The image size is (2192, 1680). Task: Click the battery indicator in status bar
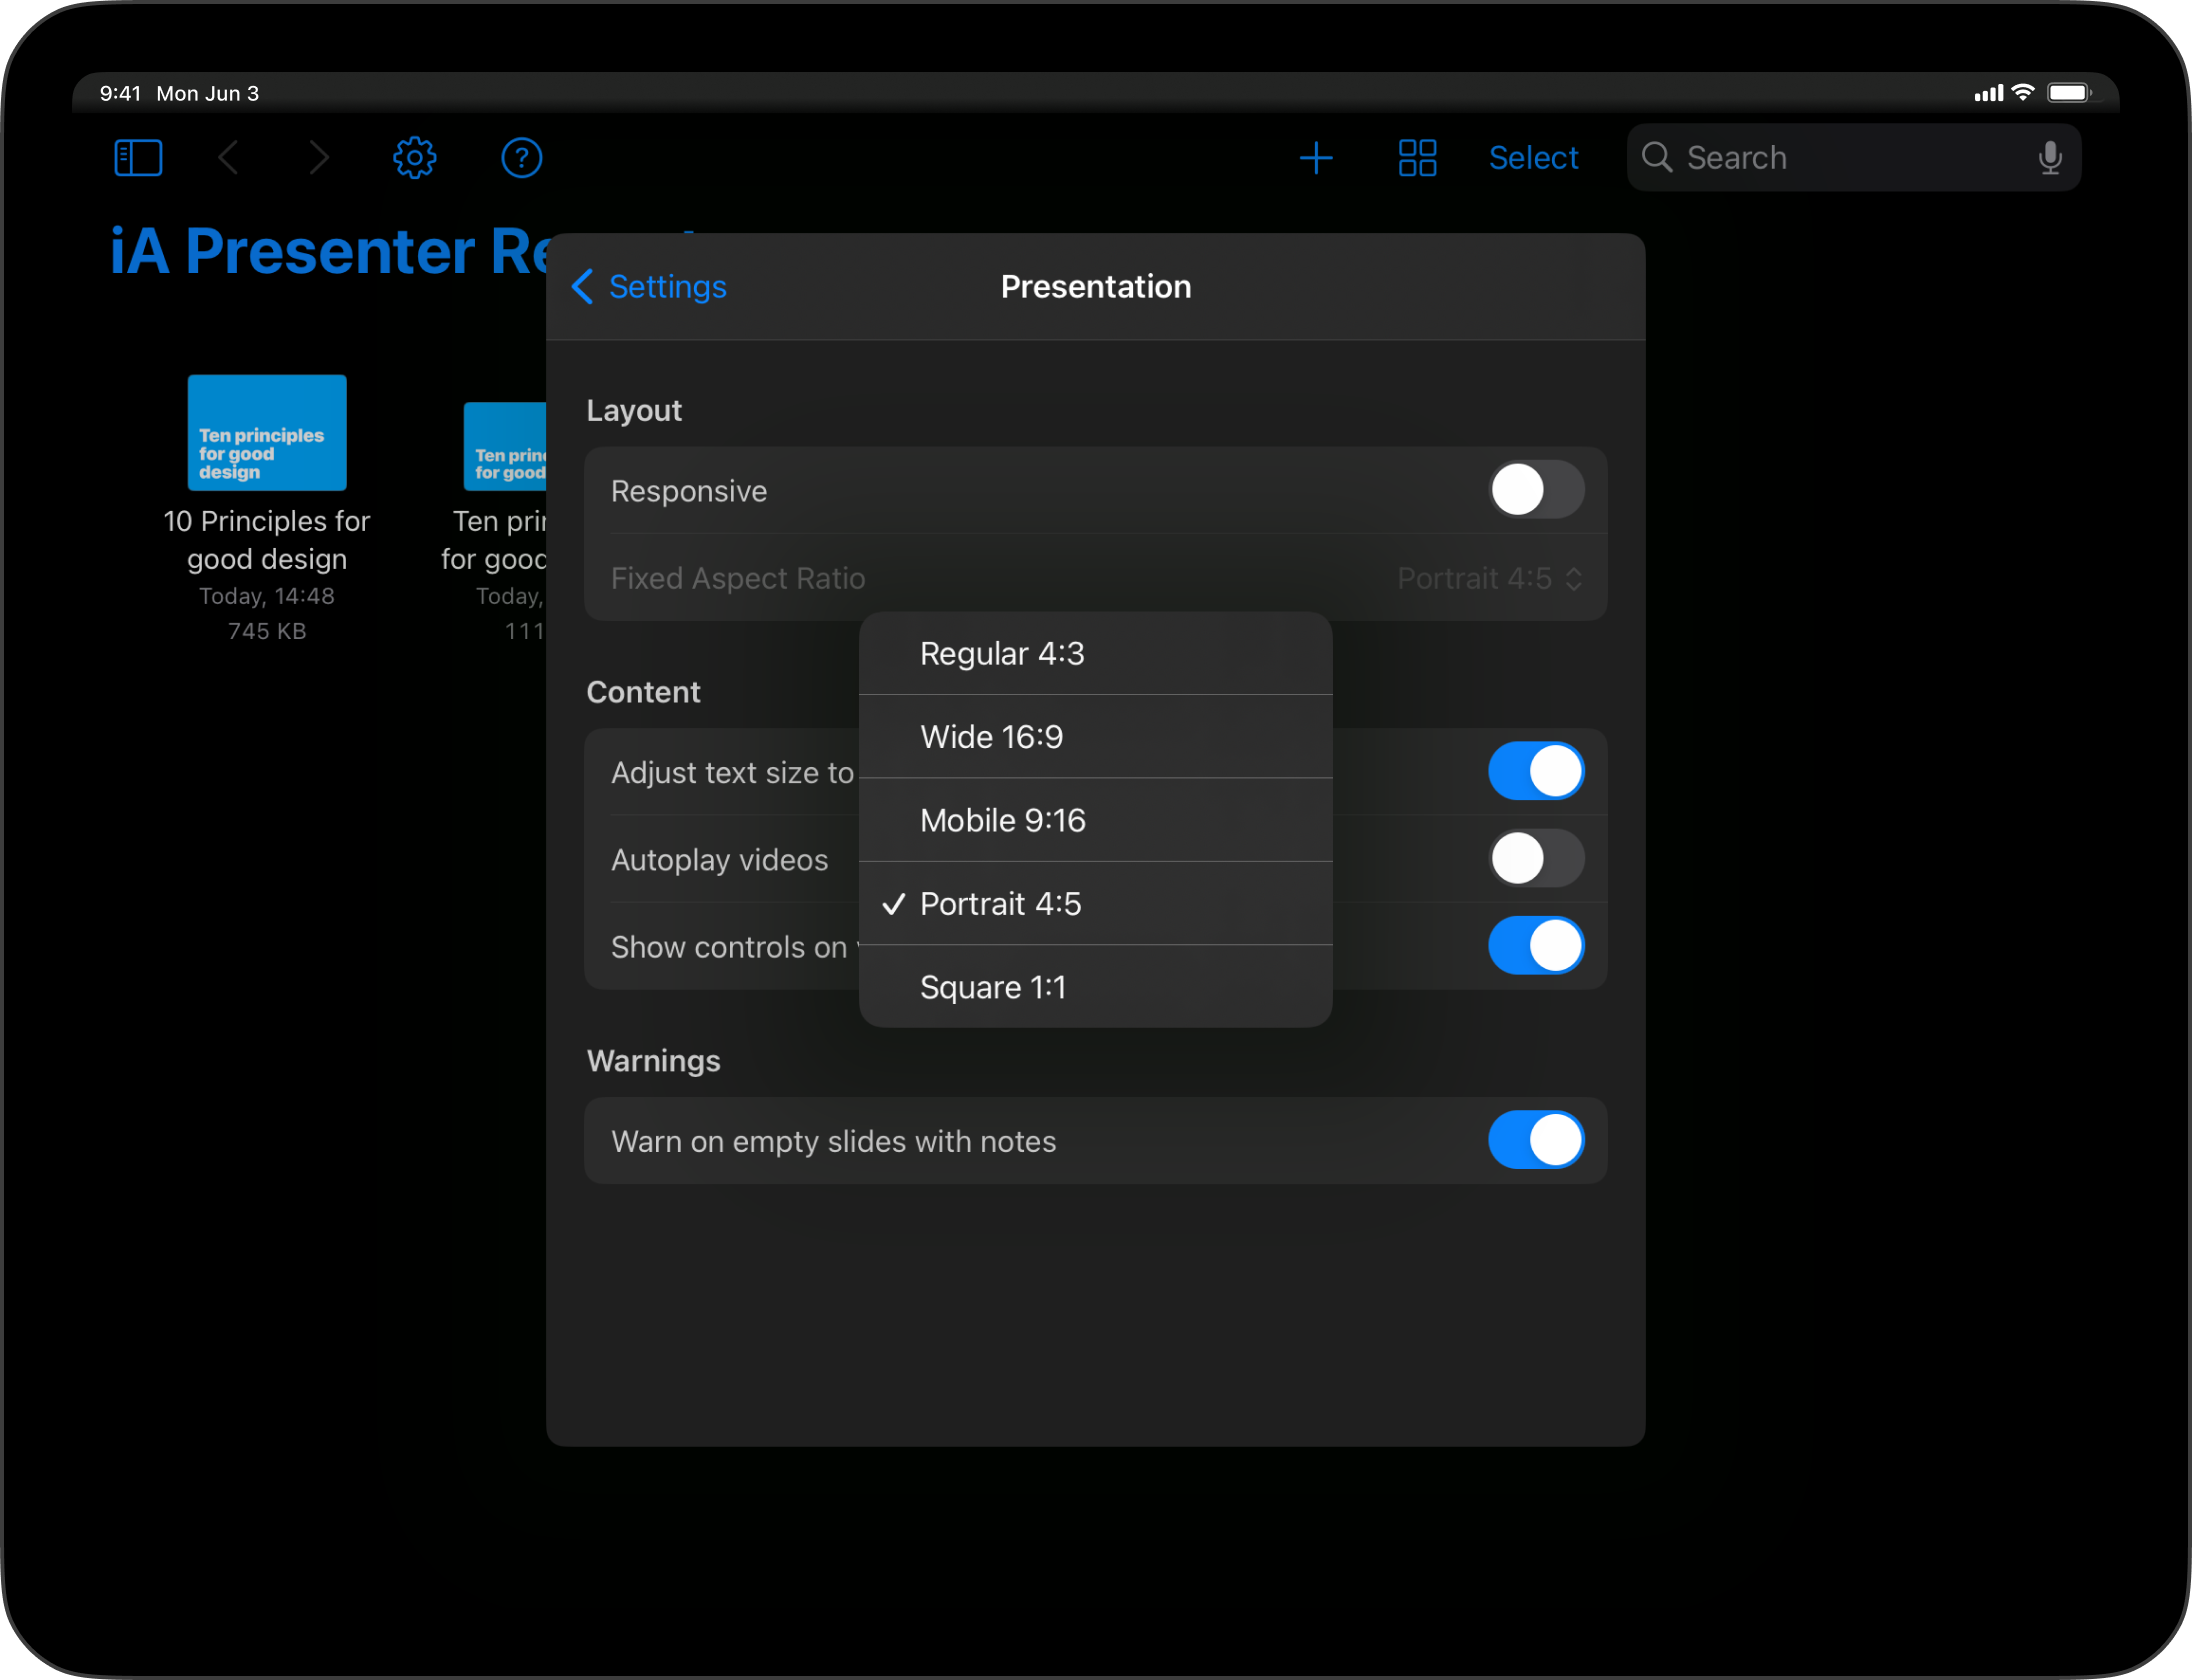tap(2070, 93)
